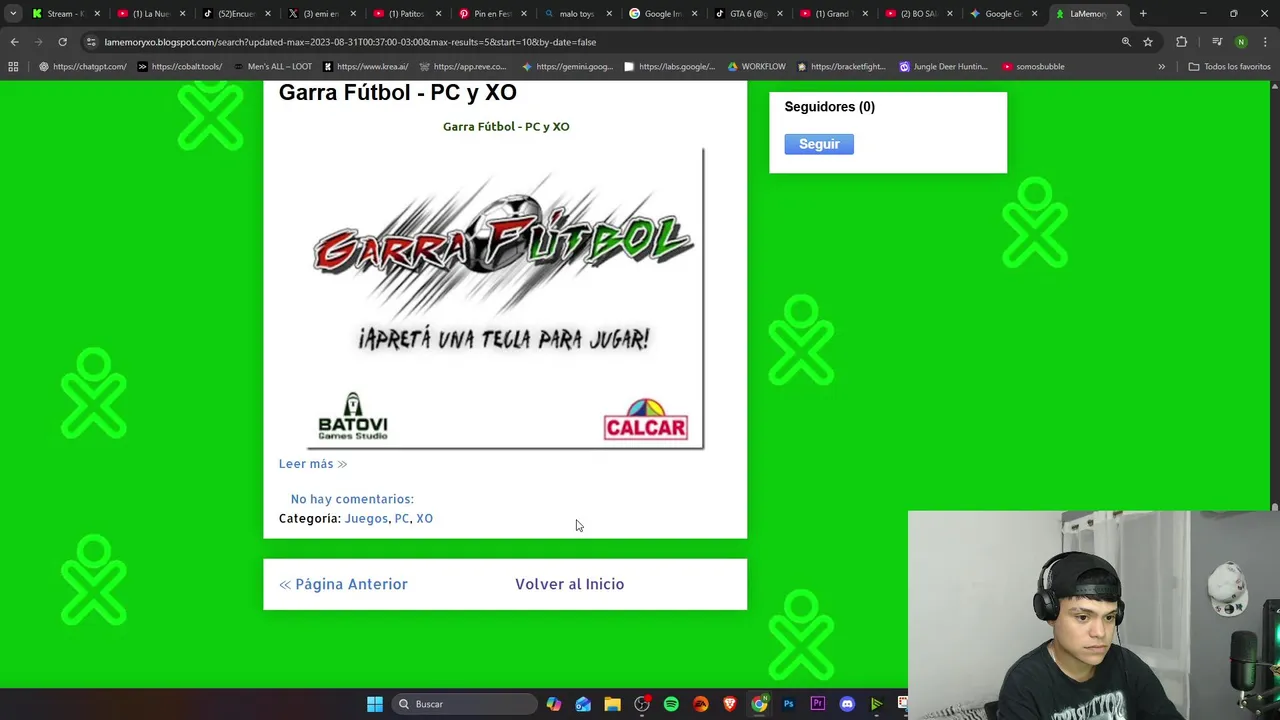Open the Chrome profile avatar

coord(1241,42)
